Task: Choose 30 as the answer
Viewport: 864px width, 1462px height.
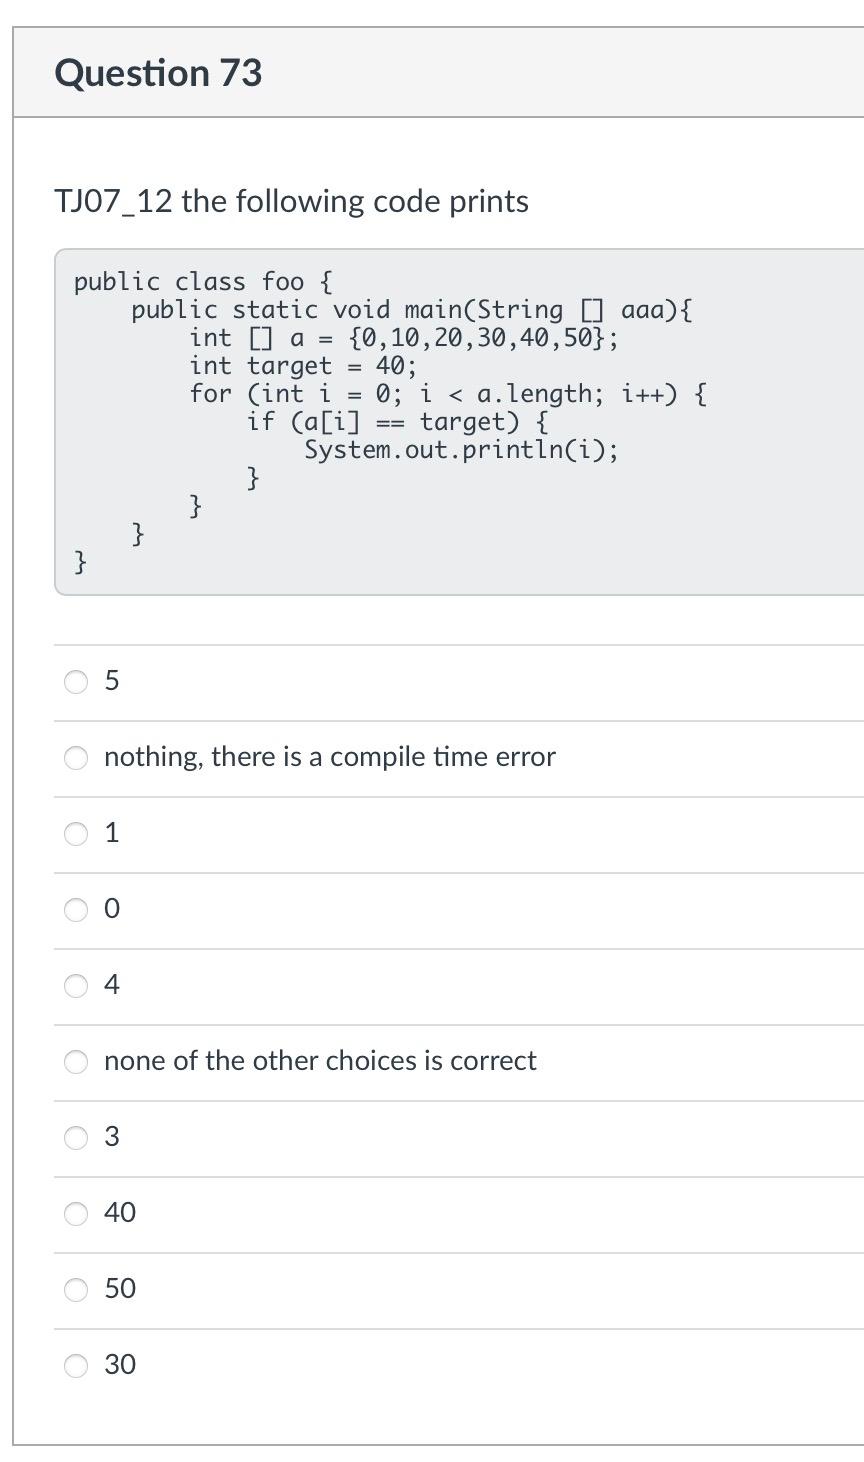Action: 75,1365
